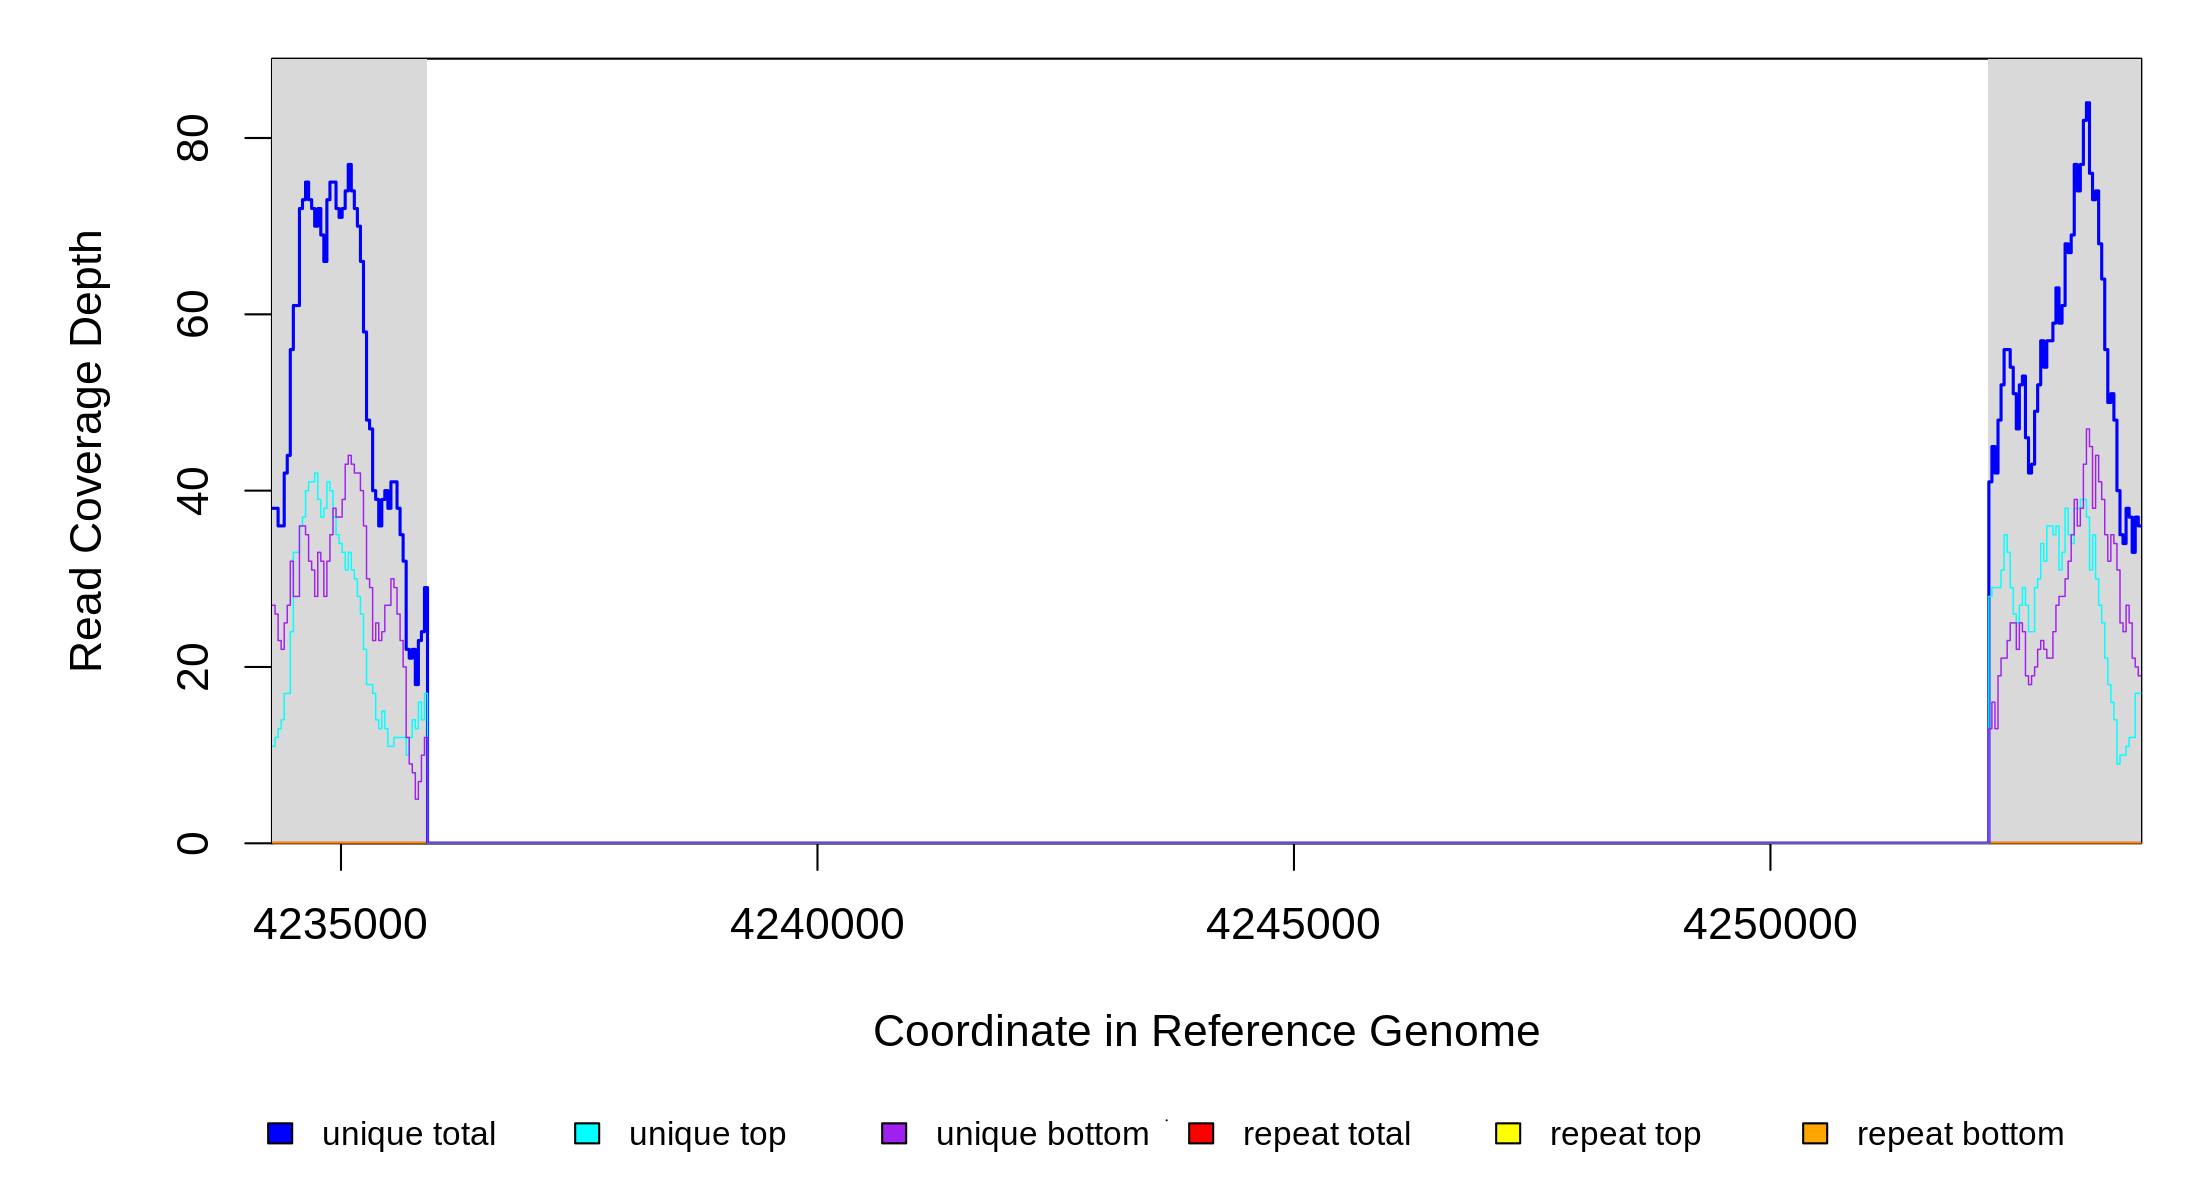The image size is (2200, 1200).
Task: Click the purple unique bottom legend swatch
Action: point(894,1133)
